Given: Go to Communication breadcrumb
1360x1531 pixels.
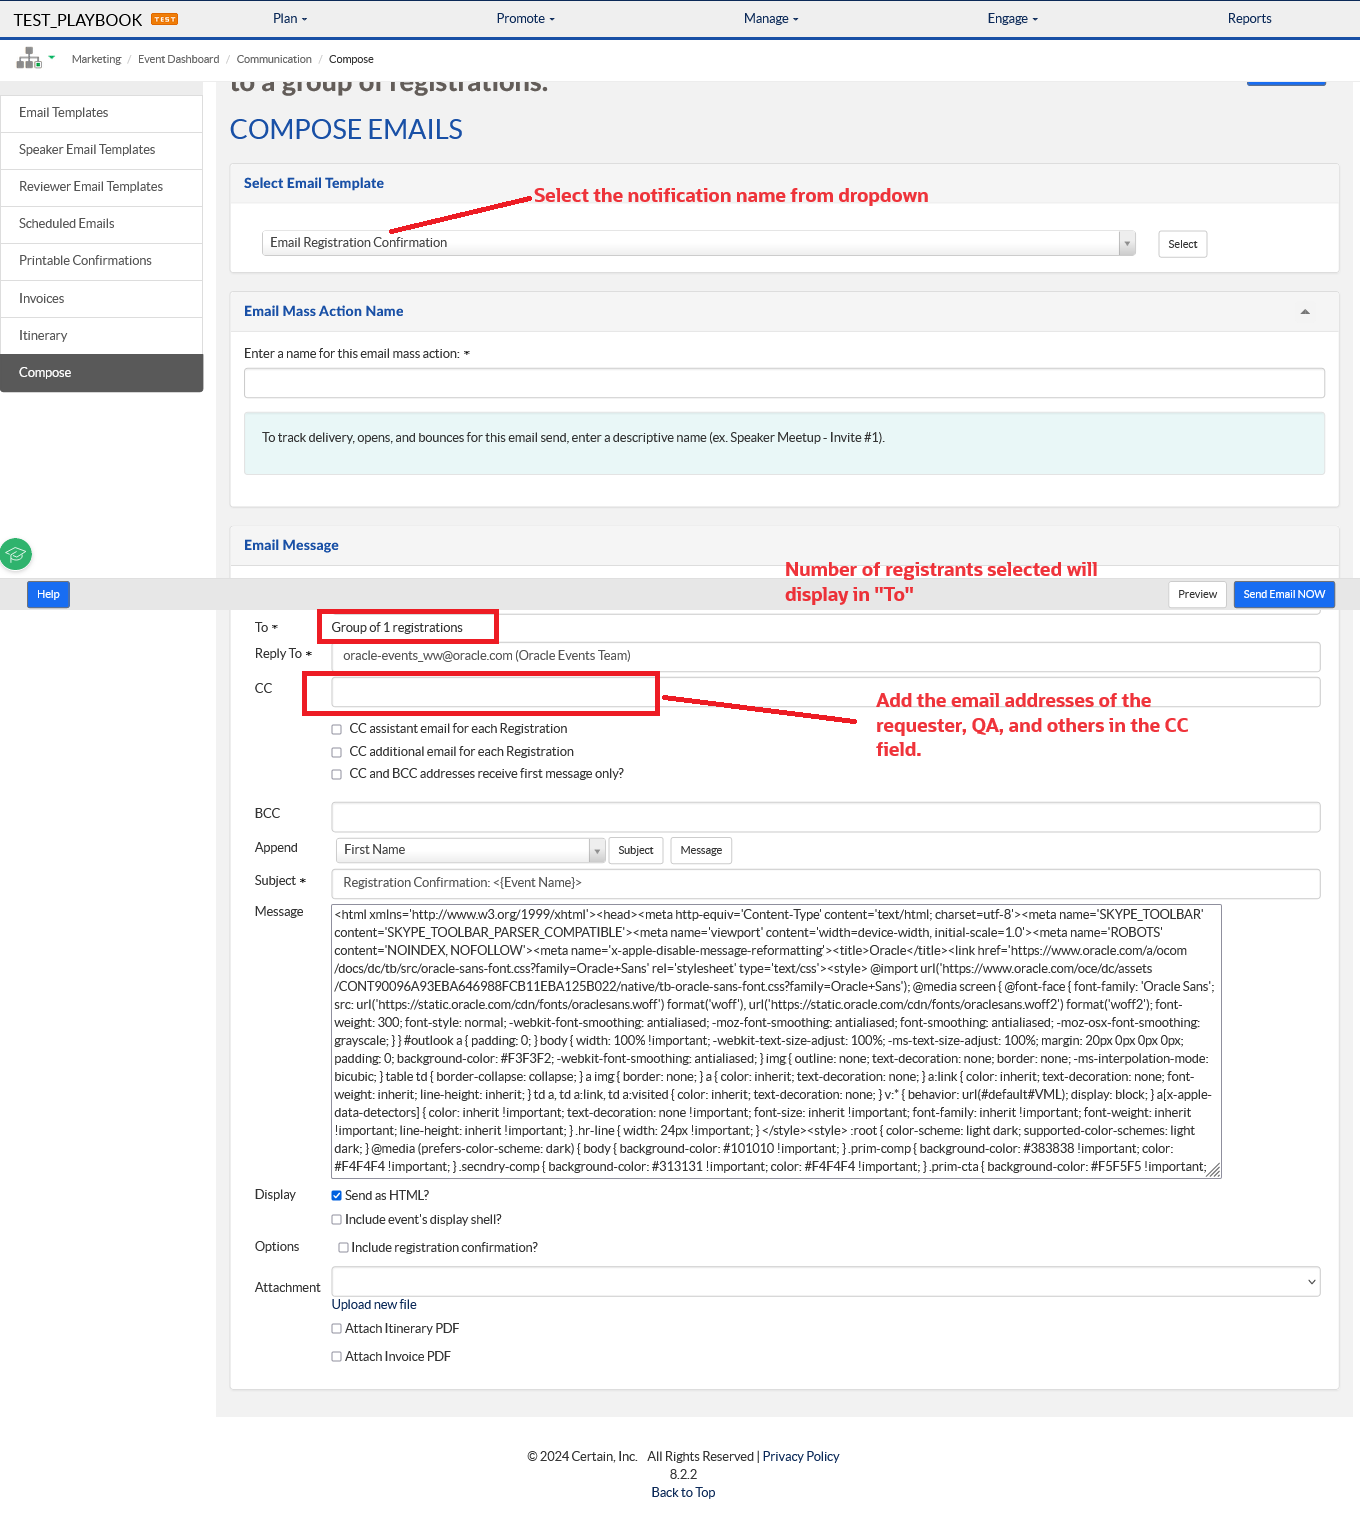Looking at the screenshot, I should [x=274, y=60].
